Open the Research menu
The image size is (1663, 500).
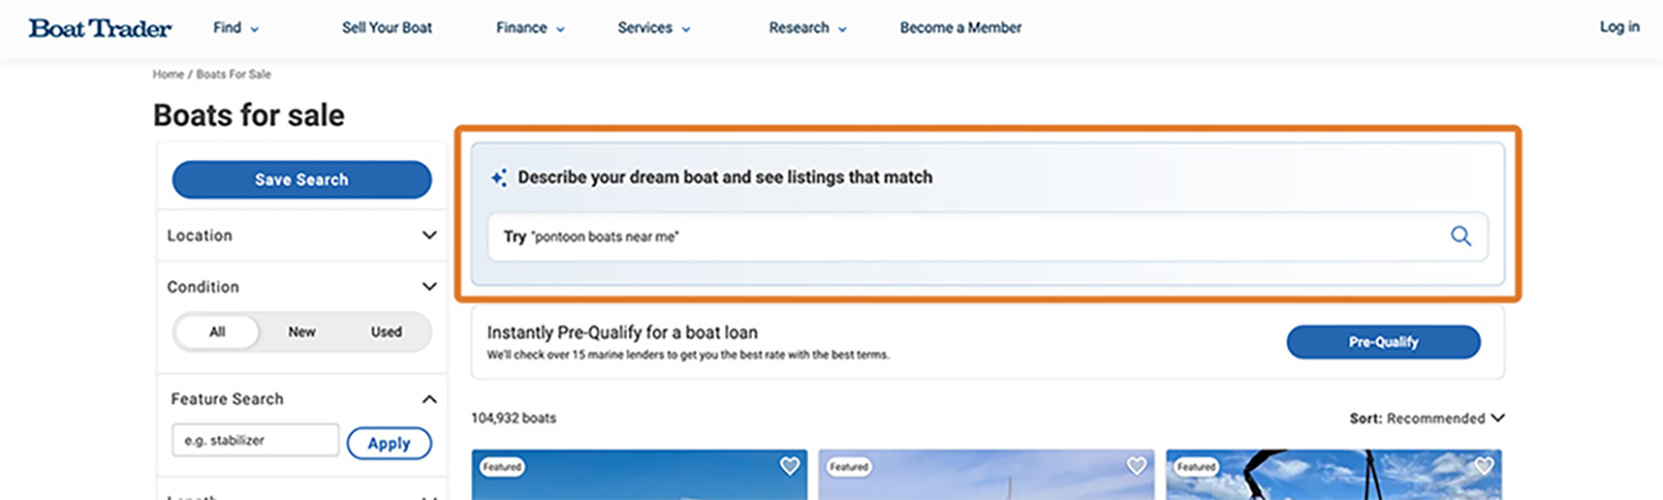[808, 28]
